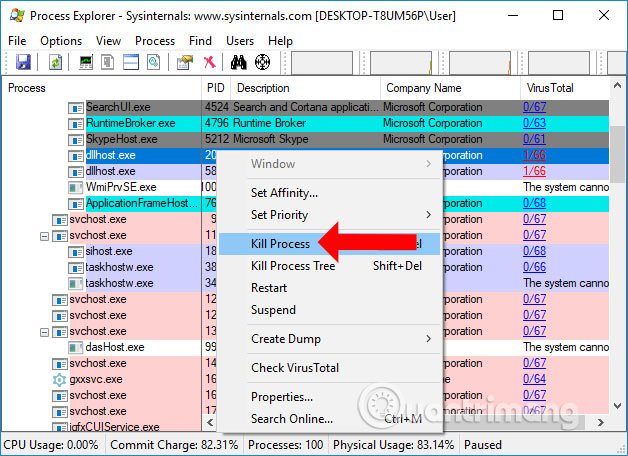
Task: Open the Help menu
Action: [x=280, y=41]
